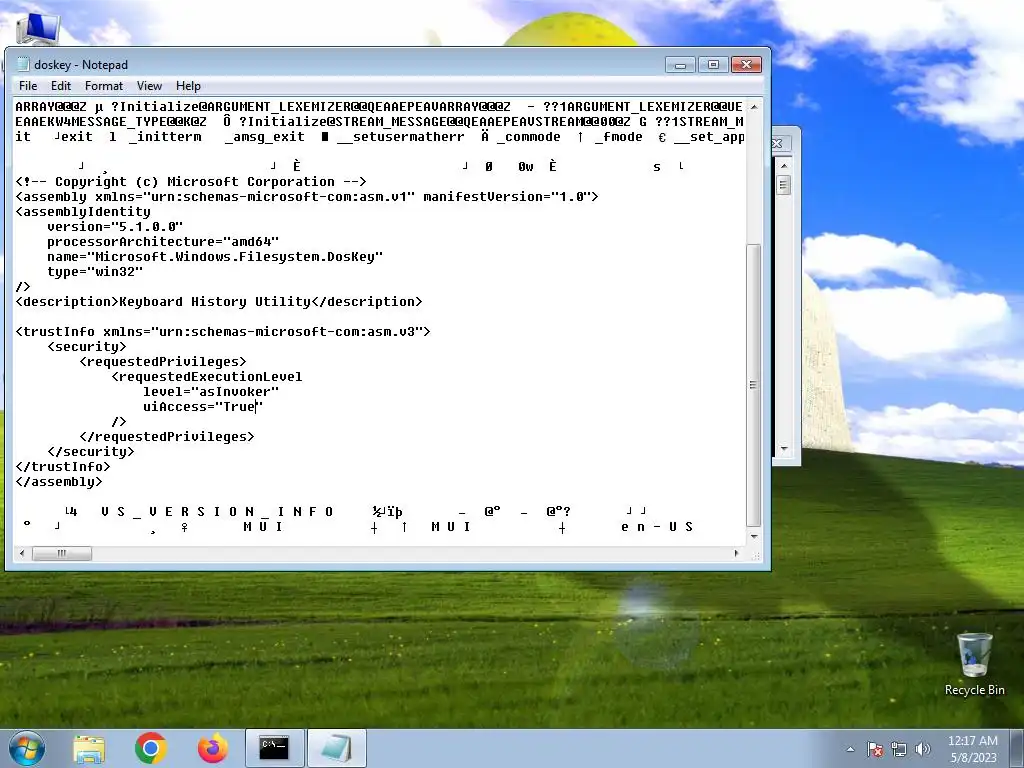Open the File menu in Notepad
Viewport: 1024px width, 768px height.
pyautogui.click(x=28, y=86)
